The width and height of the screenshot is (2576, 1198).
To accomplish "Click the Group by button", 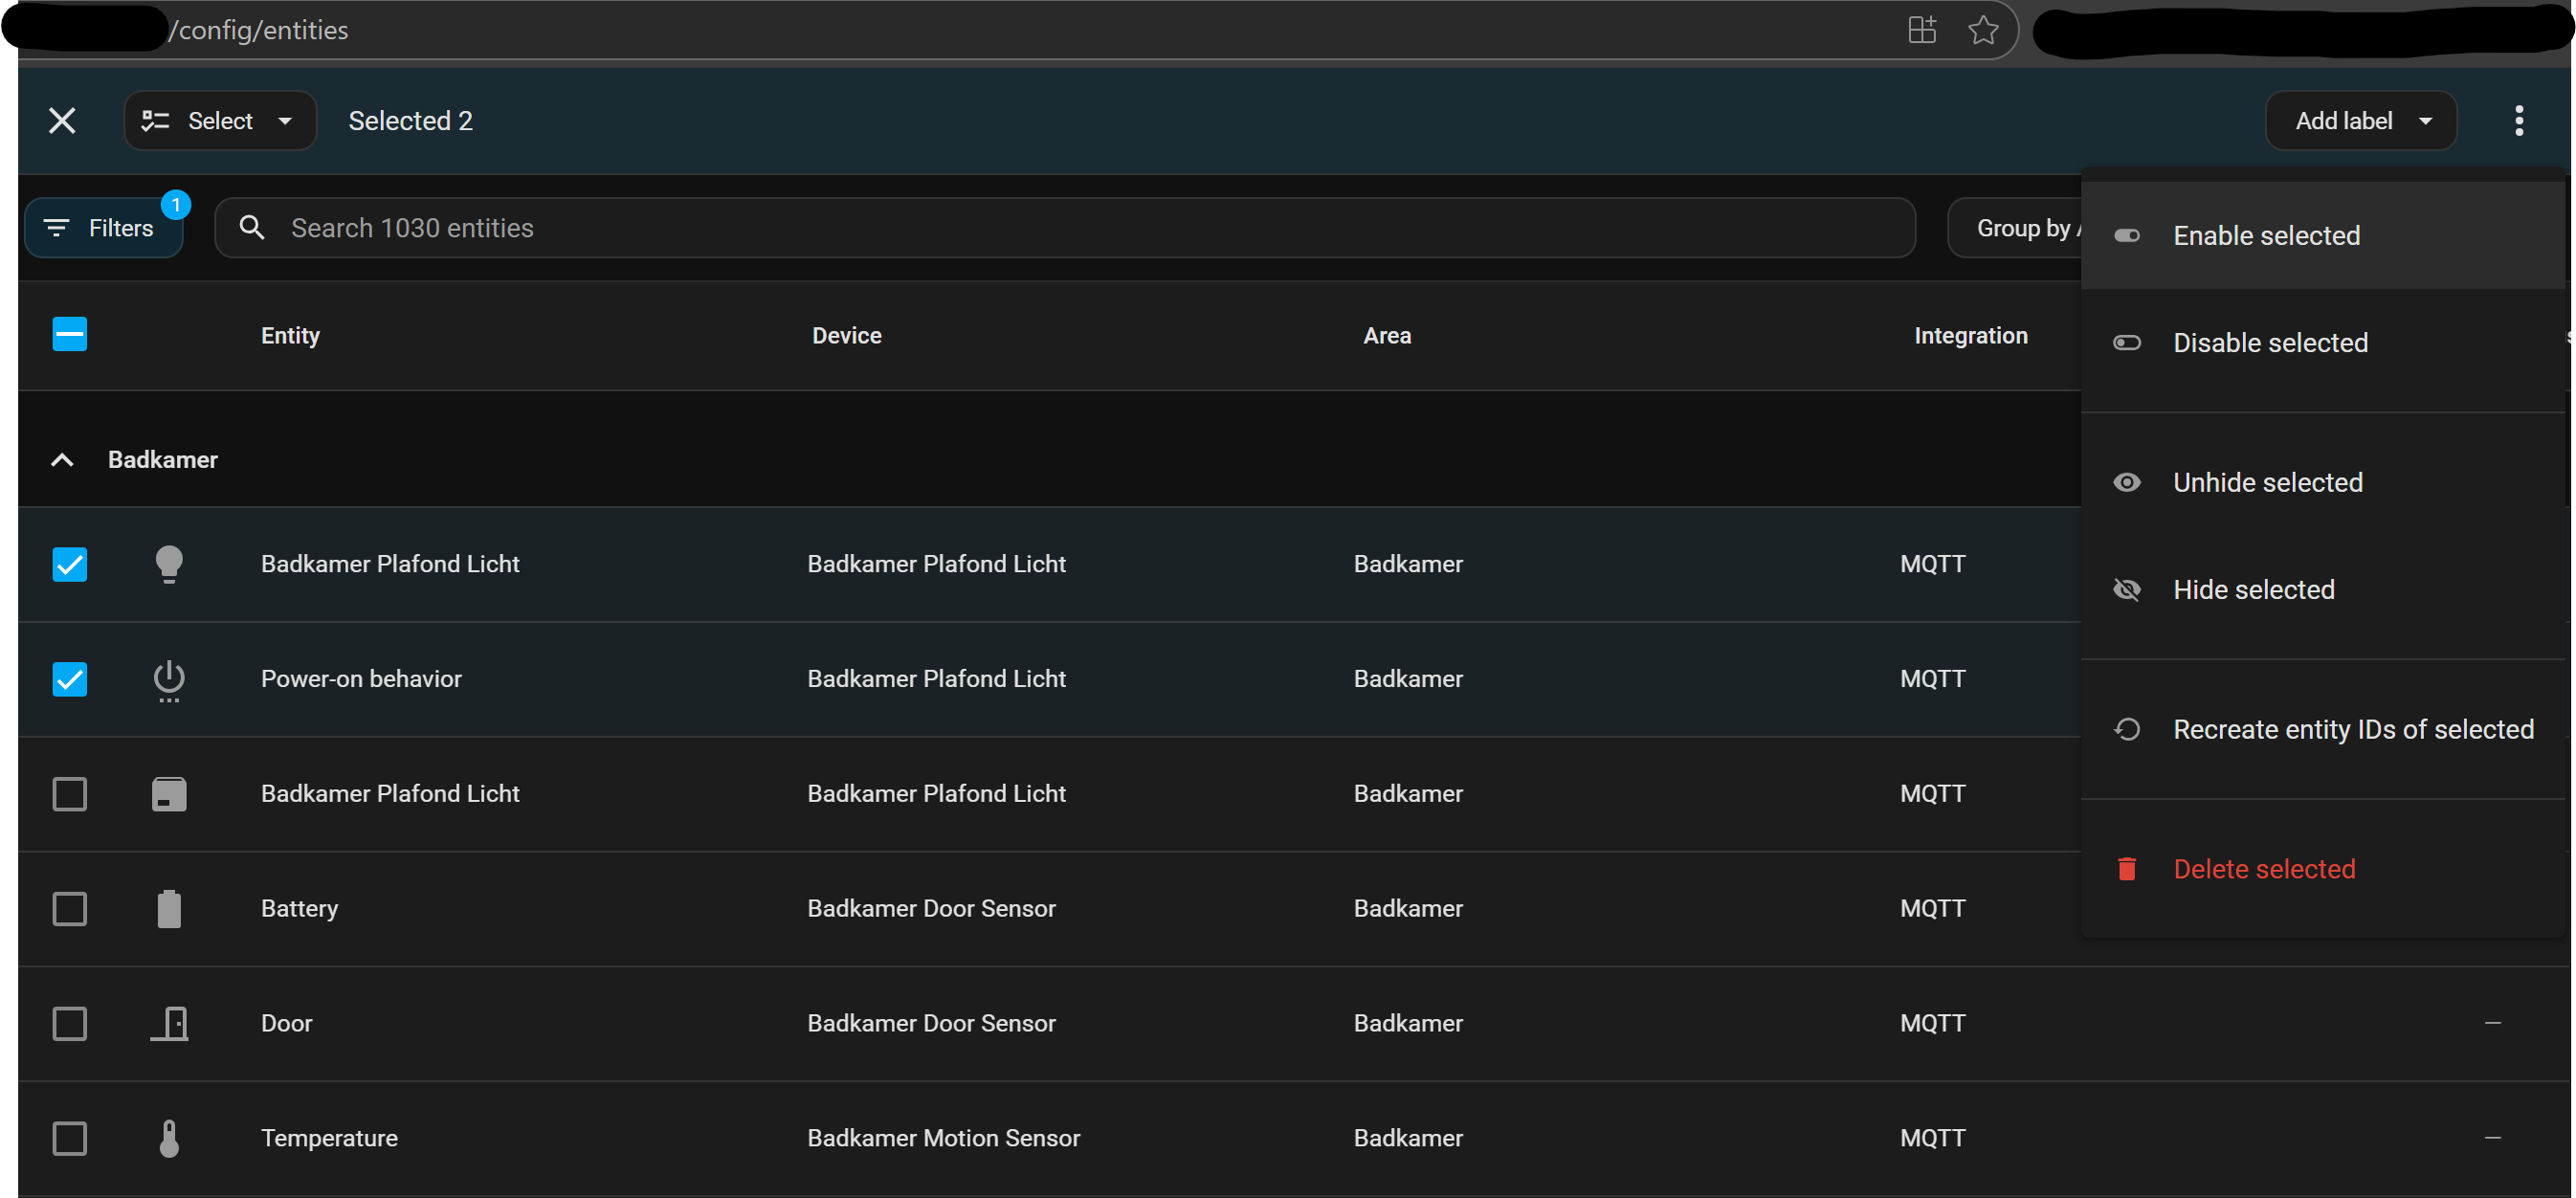I will (2020, 228).
